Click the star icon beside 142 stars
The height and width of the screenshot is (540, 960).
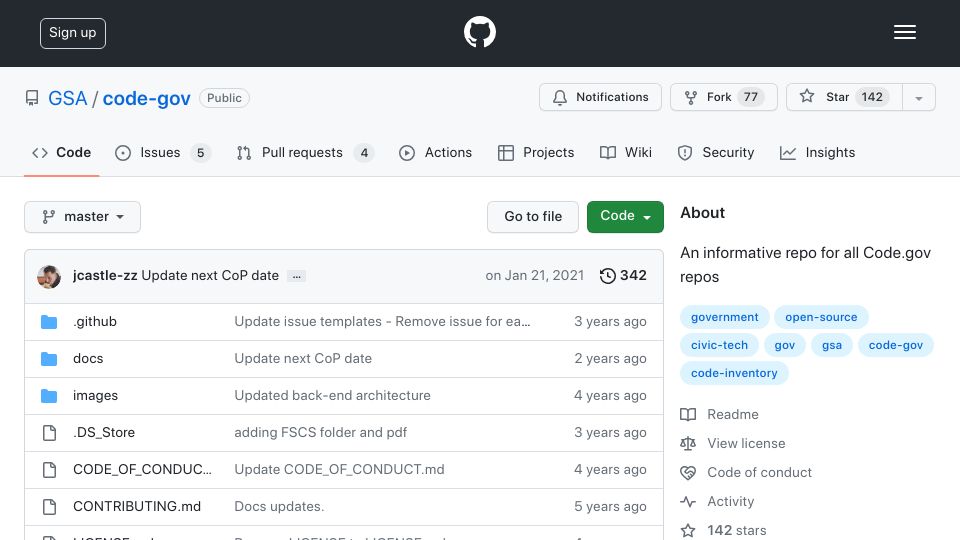688,530
